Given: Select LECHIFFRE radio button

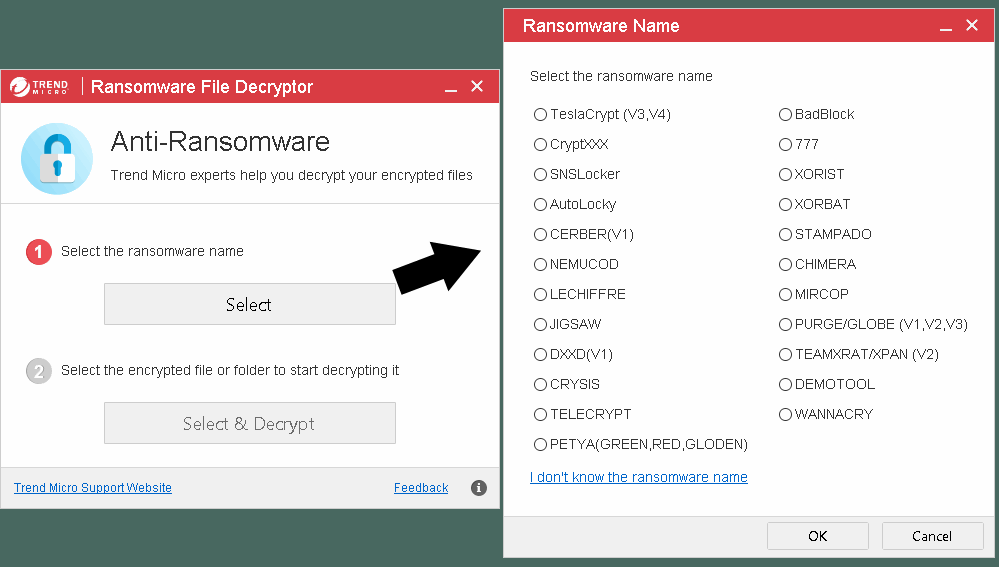Looking at the screenshot, I should click(x=540, y=294).
